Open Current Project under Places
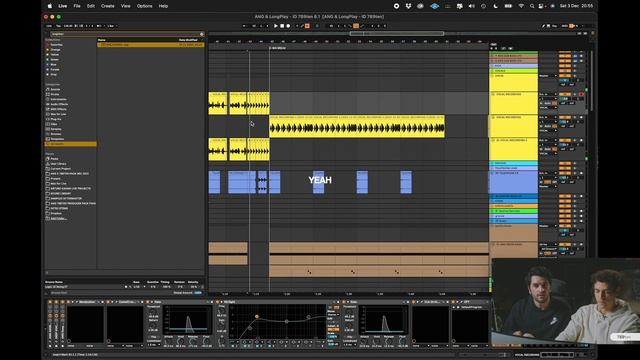The height and width of the screenshot is (360, 640). (60, 169)
